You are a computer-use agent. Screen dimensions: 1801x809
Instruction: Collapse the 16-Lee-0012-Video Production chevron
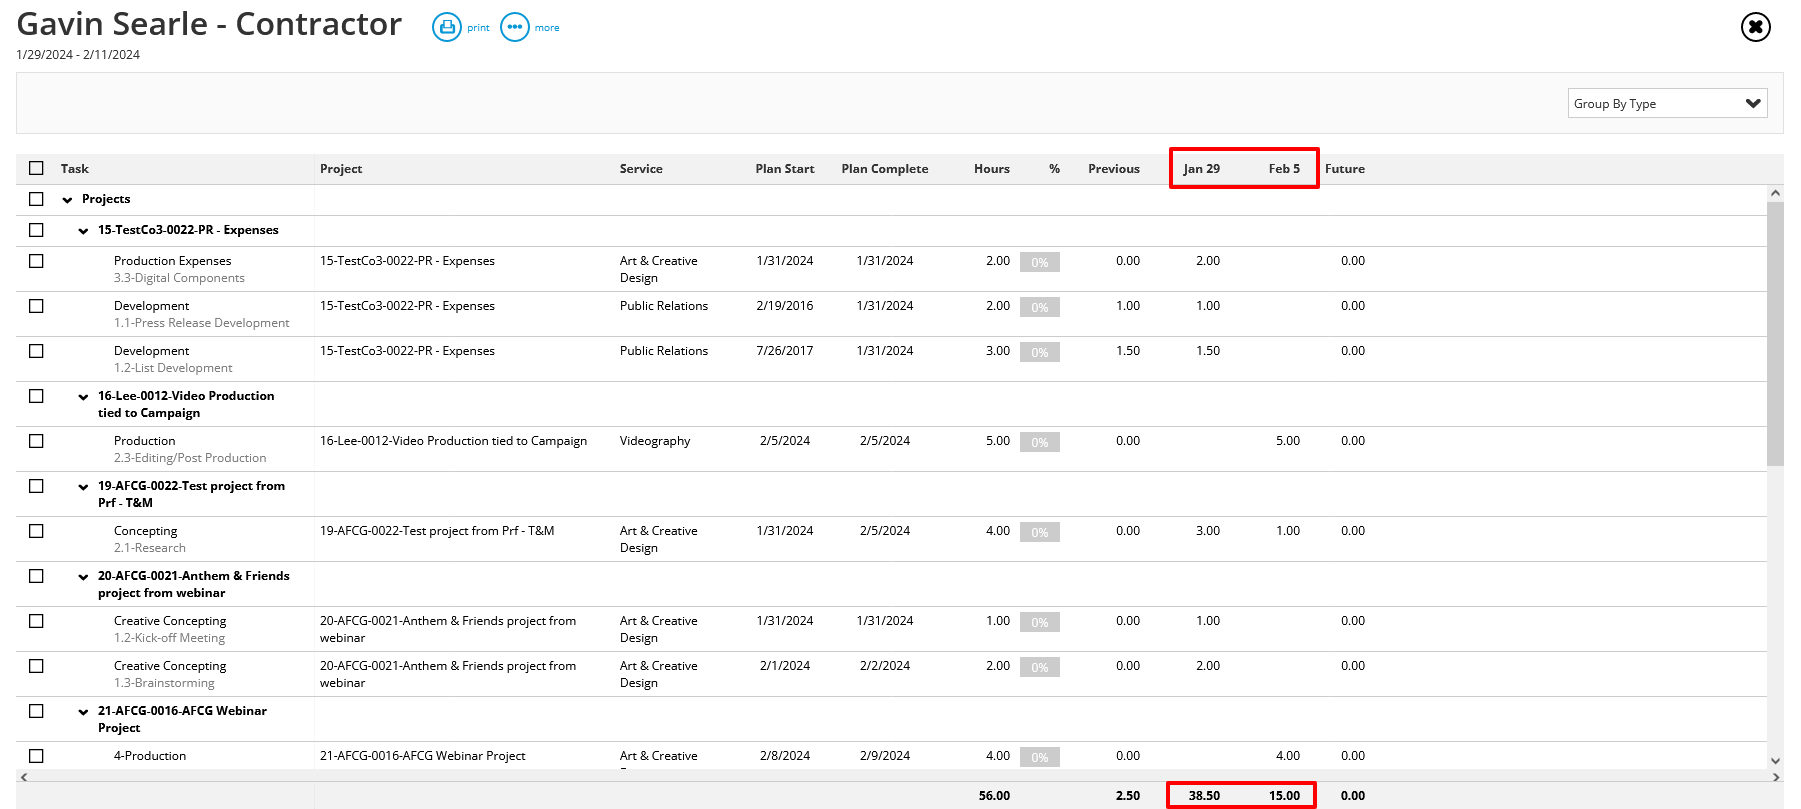pyautogui.click(x=84, y=397)
